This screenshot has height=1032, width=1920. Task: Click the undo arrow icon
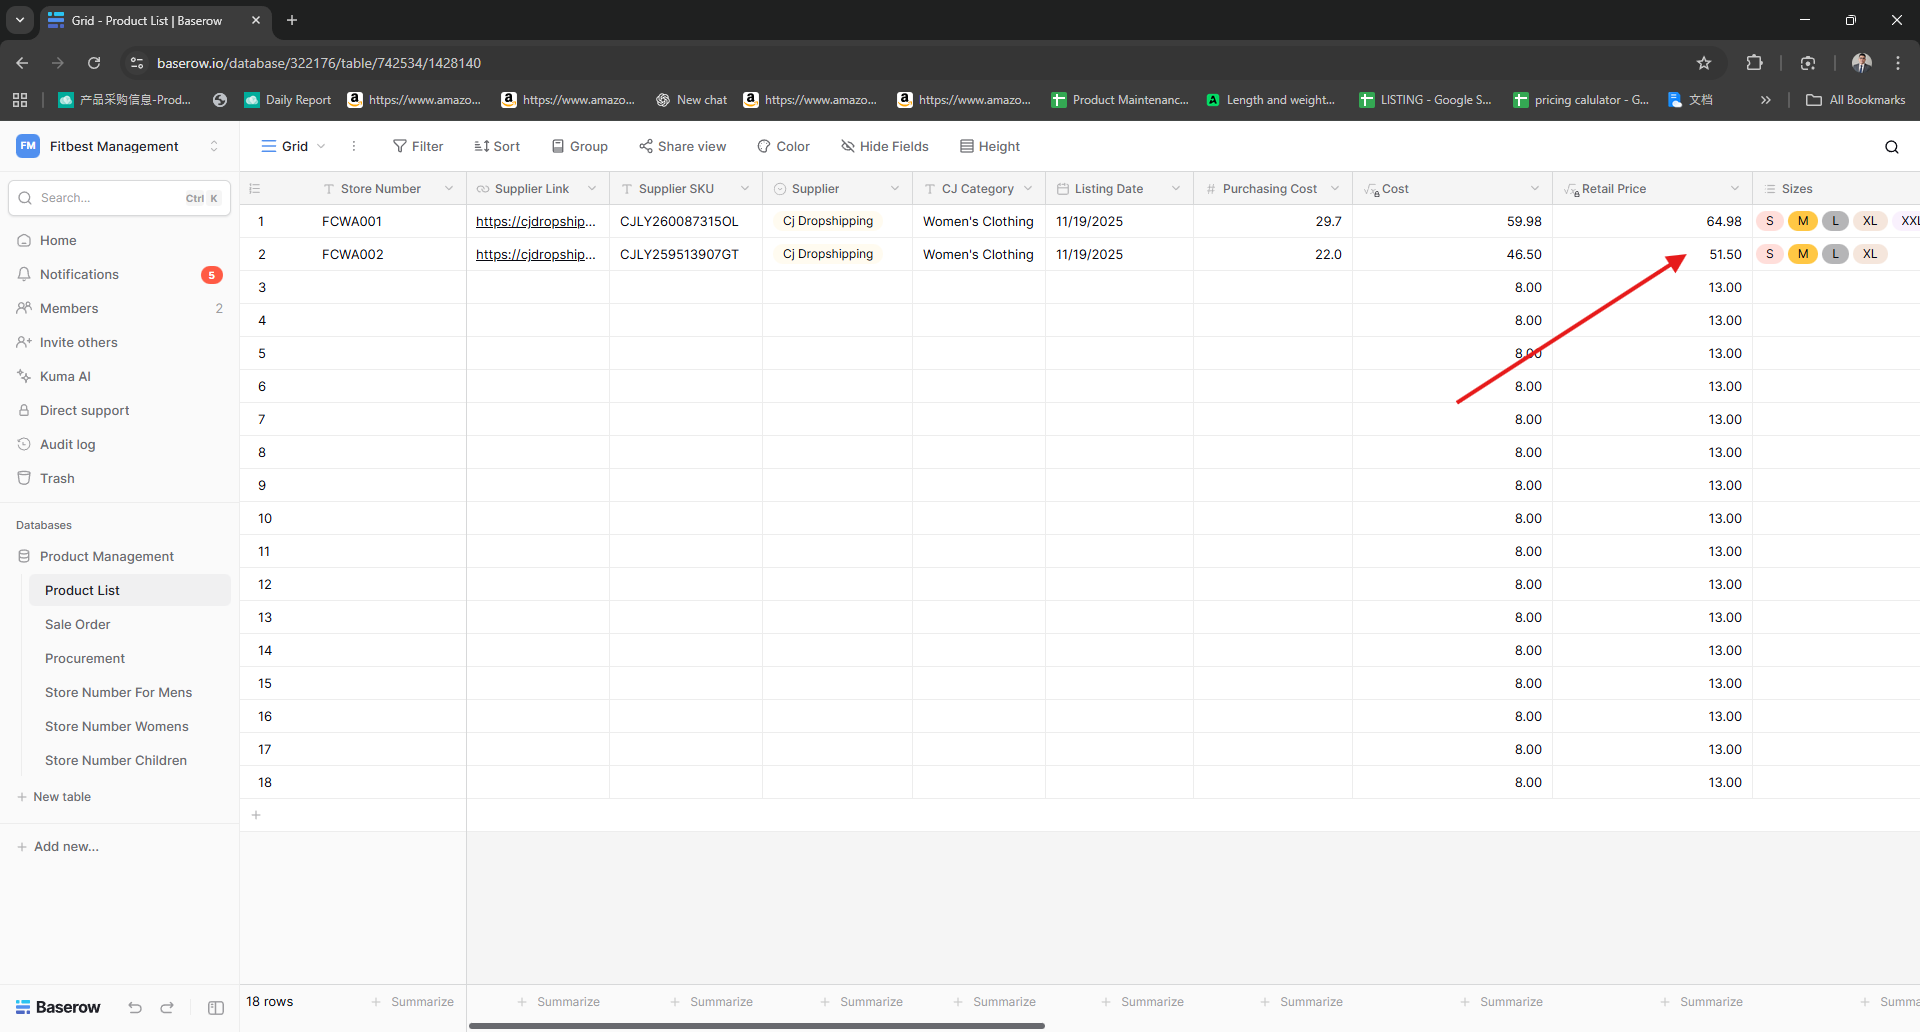[x=135, y=1008]
